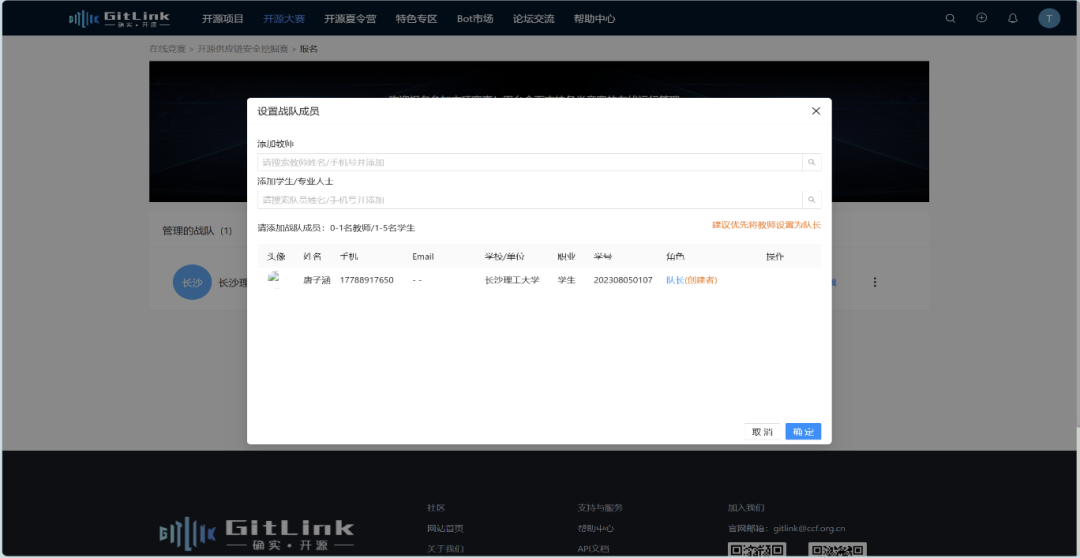Click the 建议优先将教师设置为队长 hint text
The width and height of the screenshot is (1080, 558).
pos(766,225)
